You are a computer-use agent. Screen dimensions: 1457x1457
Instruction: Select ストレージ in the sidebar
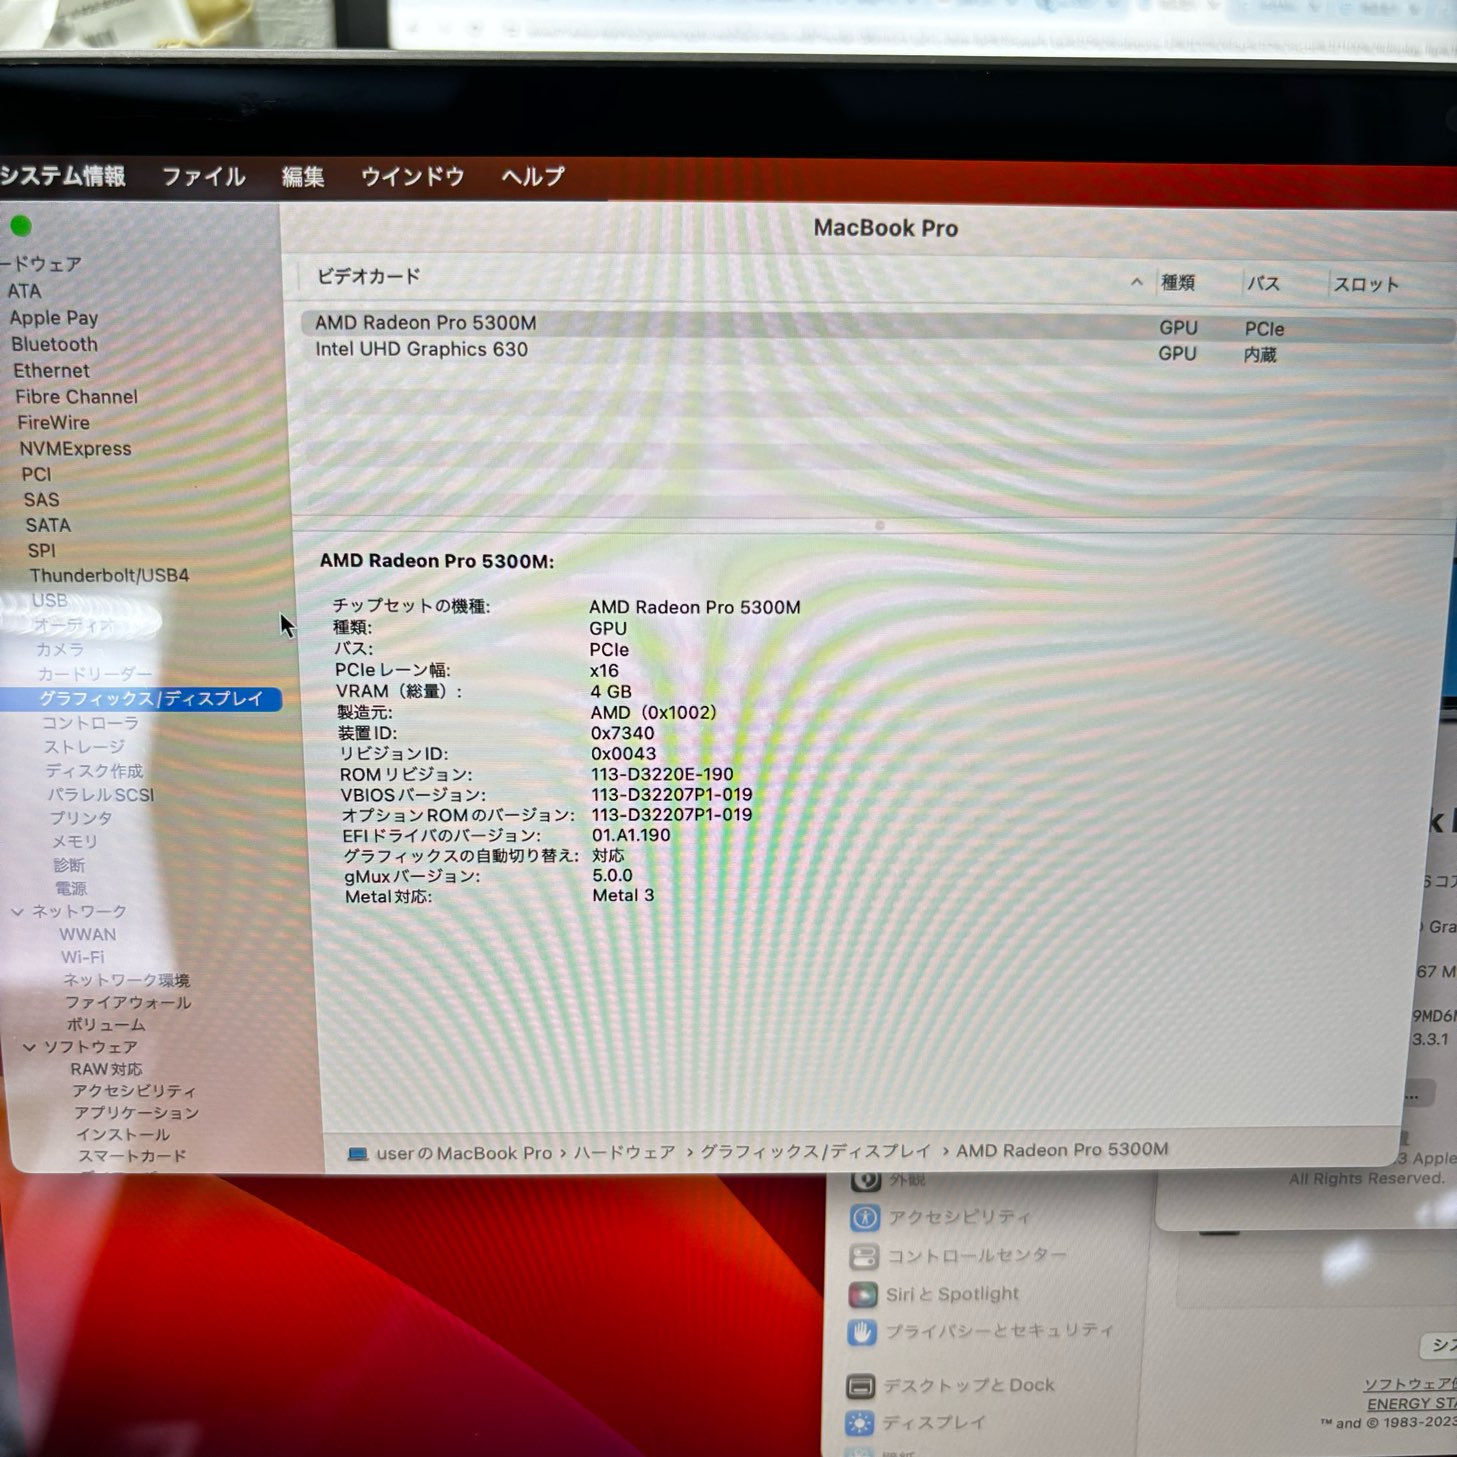[x=84, y=746]
